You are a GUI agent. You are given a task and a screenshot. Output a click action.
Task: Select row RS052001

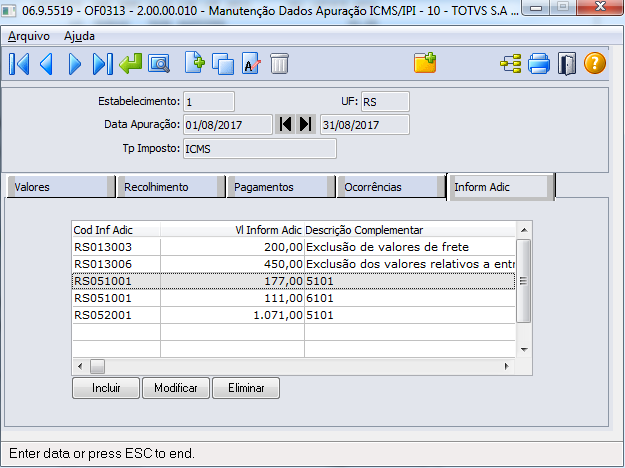(294, 315)
